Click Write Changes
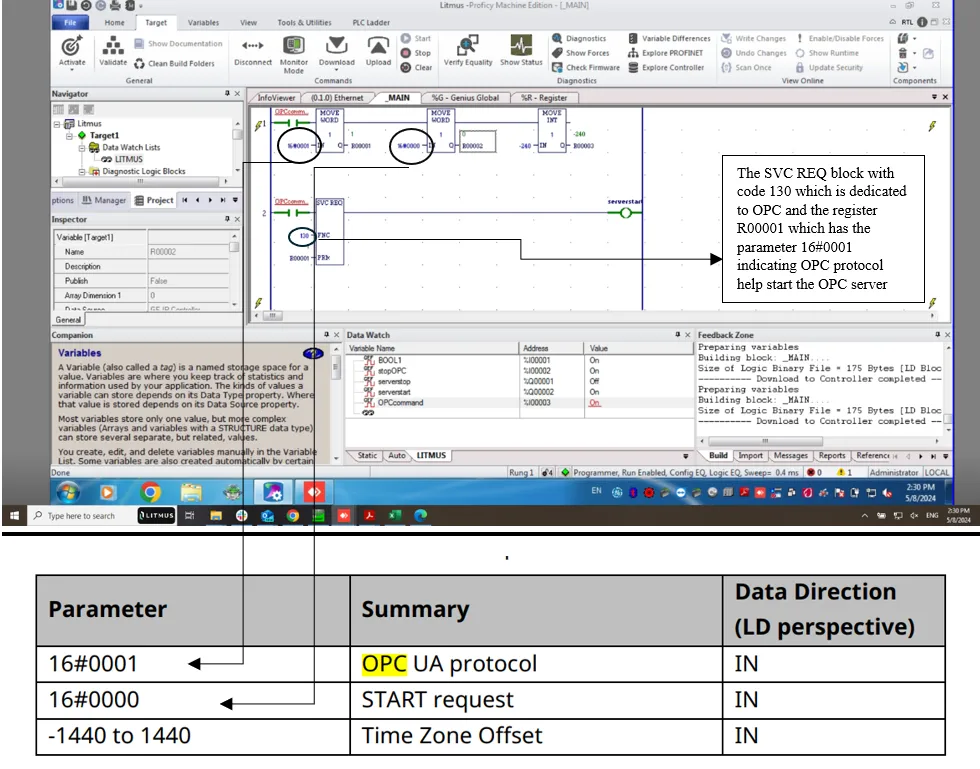The height and width of the screenshot is (769, 980). (x=754, y=38)
